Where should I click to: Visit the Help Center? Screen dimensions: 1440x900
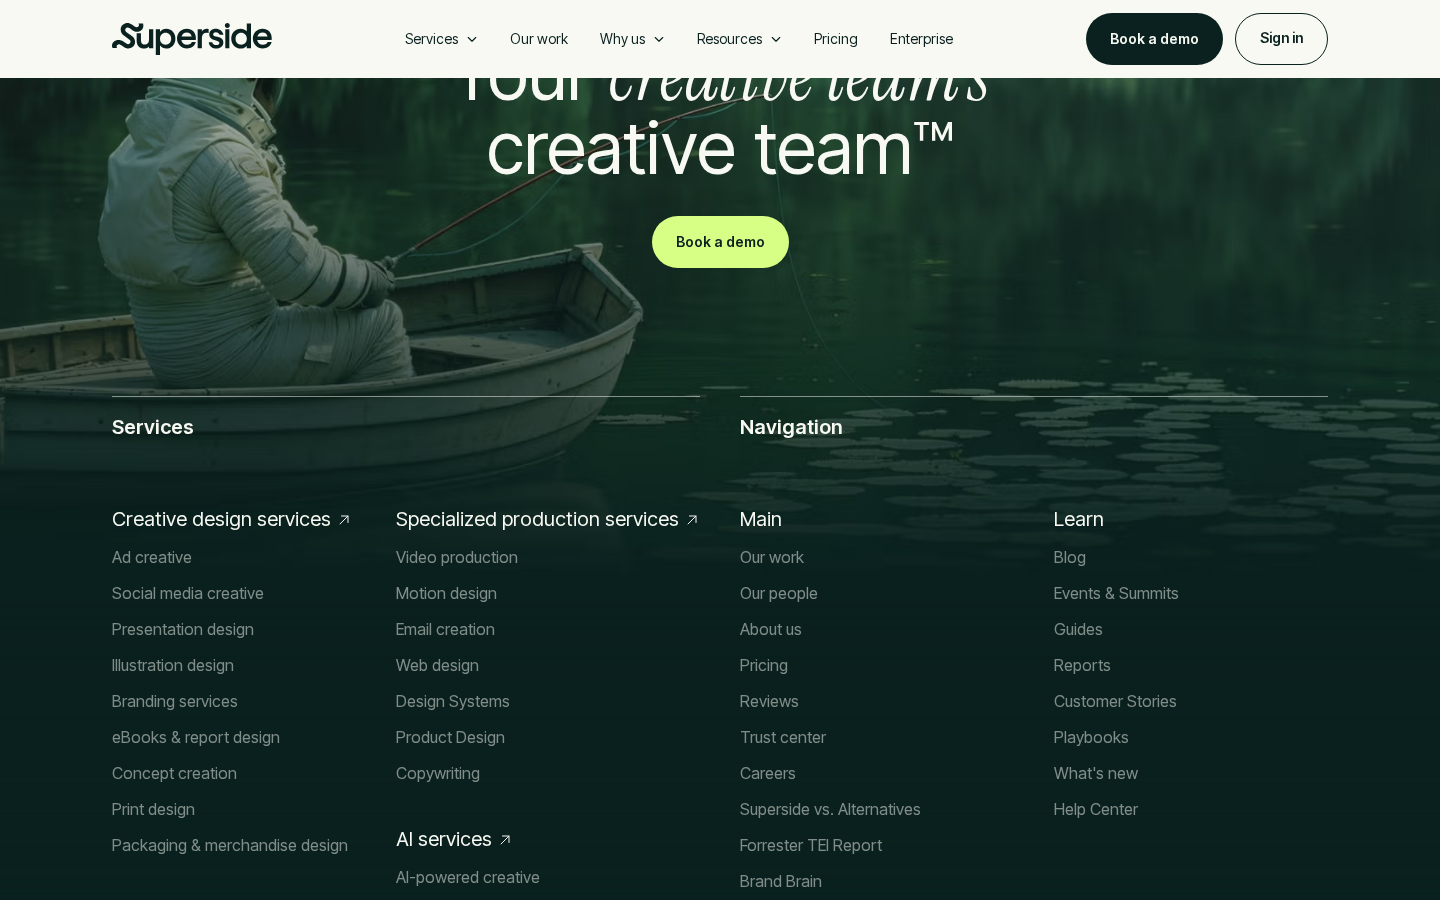pos(1096,809)
